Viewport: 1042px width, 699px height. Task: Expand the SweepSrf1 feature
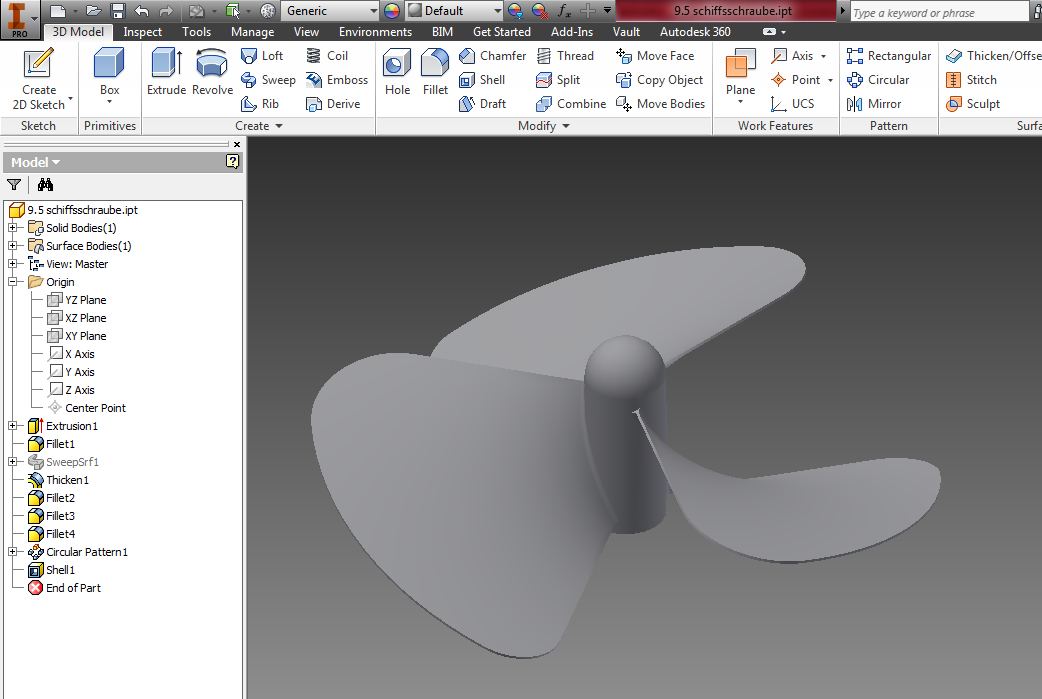pyautogui.click(x=12, y=462)
